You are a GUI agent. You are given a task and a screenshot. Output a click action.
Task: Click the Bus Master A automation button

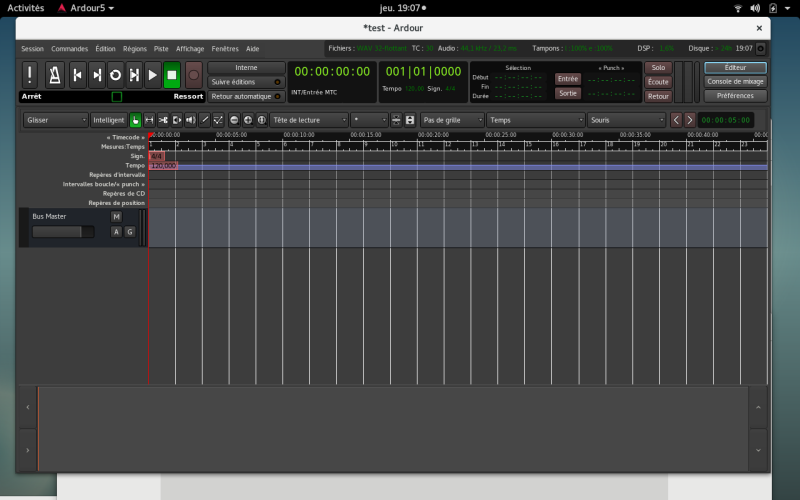tap(116, 232)
